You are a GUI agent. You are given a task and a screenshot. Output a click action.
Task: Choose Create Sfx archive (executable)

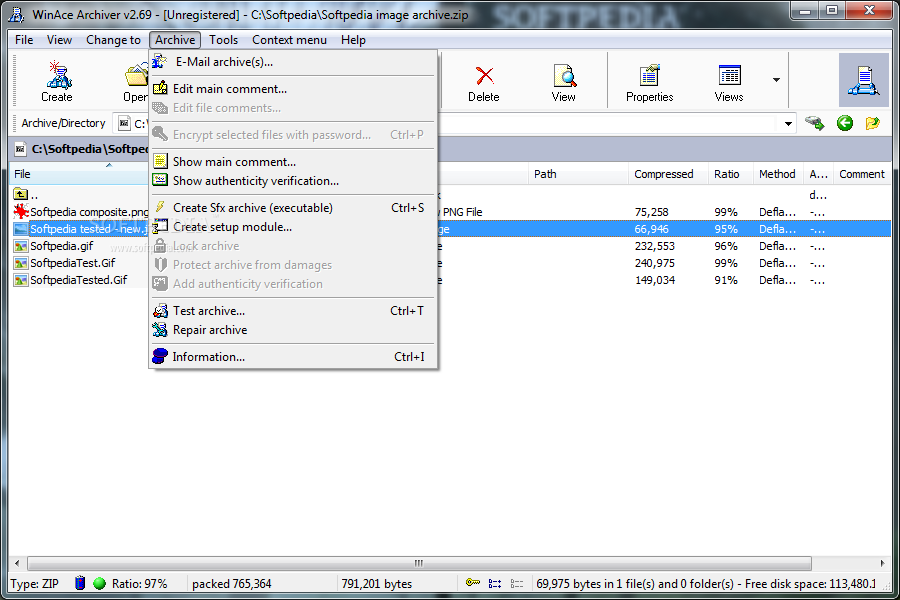[293, 208]
